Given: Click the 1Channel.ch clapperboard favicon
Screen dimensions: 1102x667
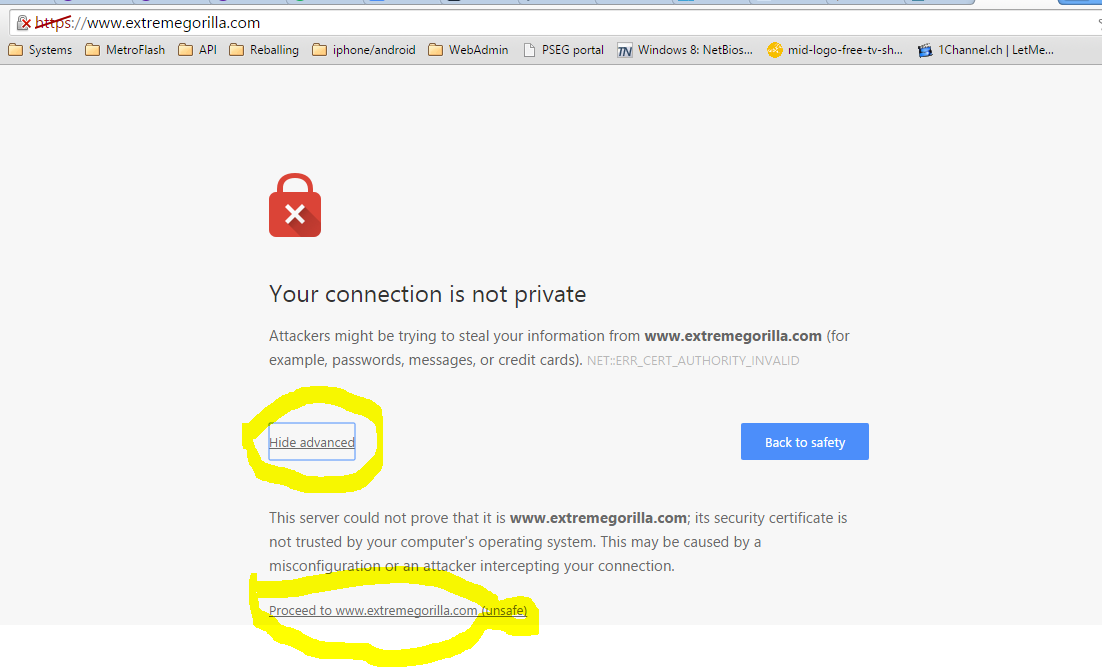Looking at the screenshot, I should pyautogui.click(x=925, y=50).
